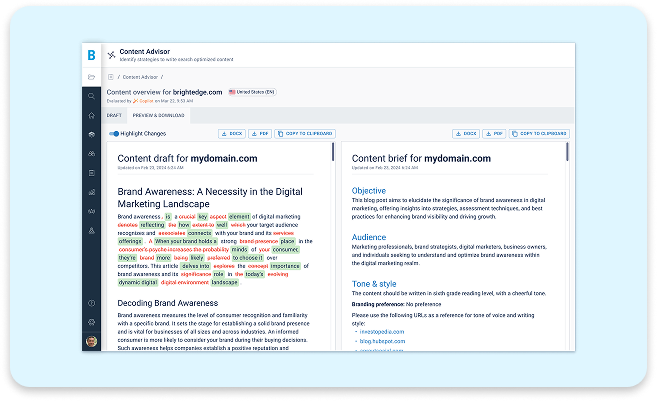Click the triangle-shaped sidebar icon
The height and width of the screenshot is (401, 657).
click(91, 231)
